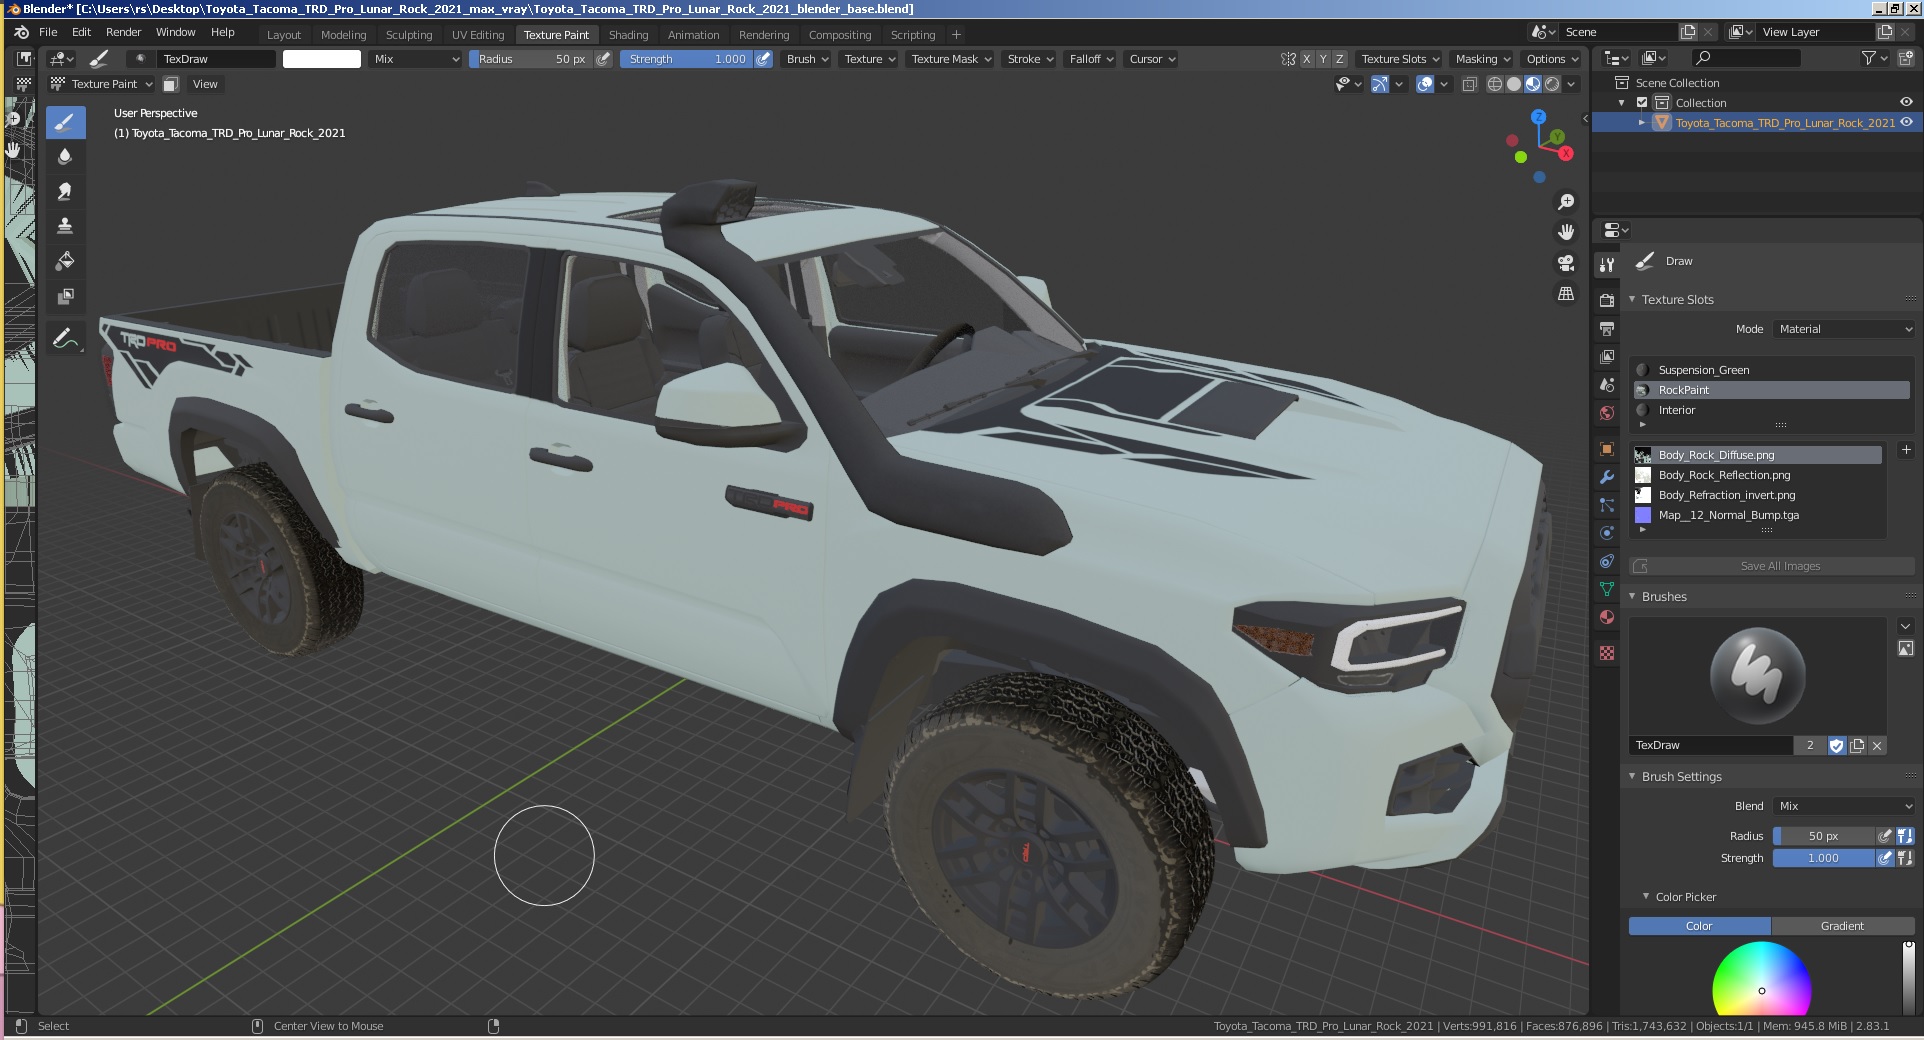1924x1040 pixels.
Task: Adjust the Strength slider in Brush Settings
Action: pos(1823,858)
